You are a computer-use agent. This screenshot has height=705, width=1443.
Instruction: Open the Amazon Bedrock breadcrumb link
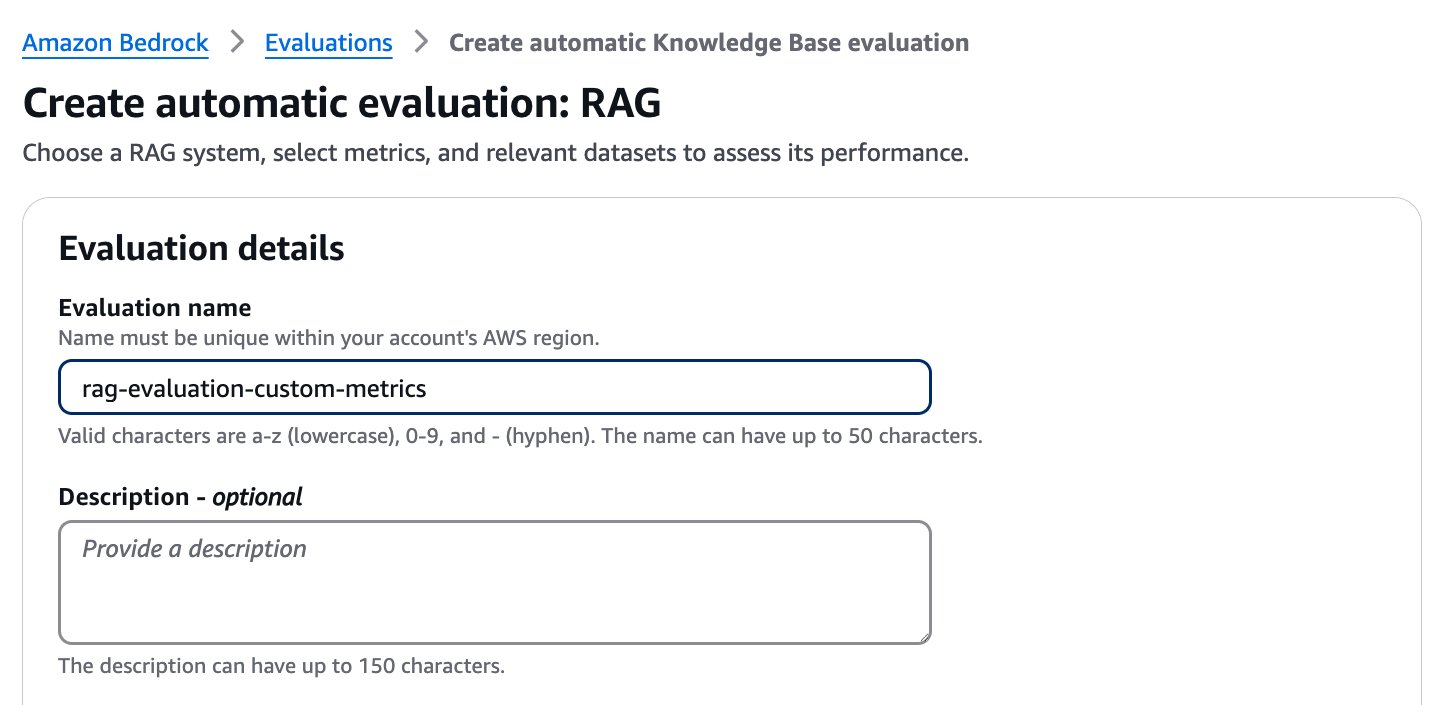tap(115, 43)
